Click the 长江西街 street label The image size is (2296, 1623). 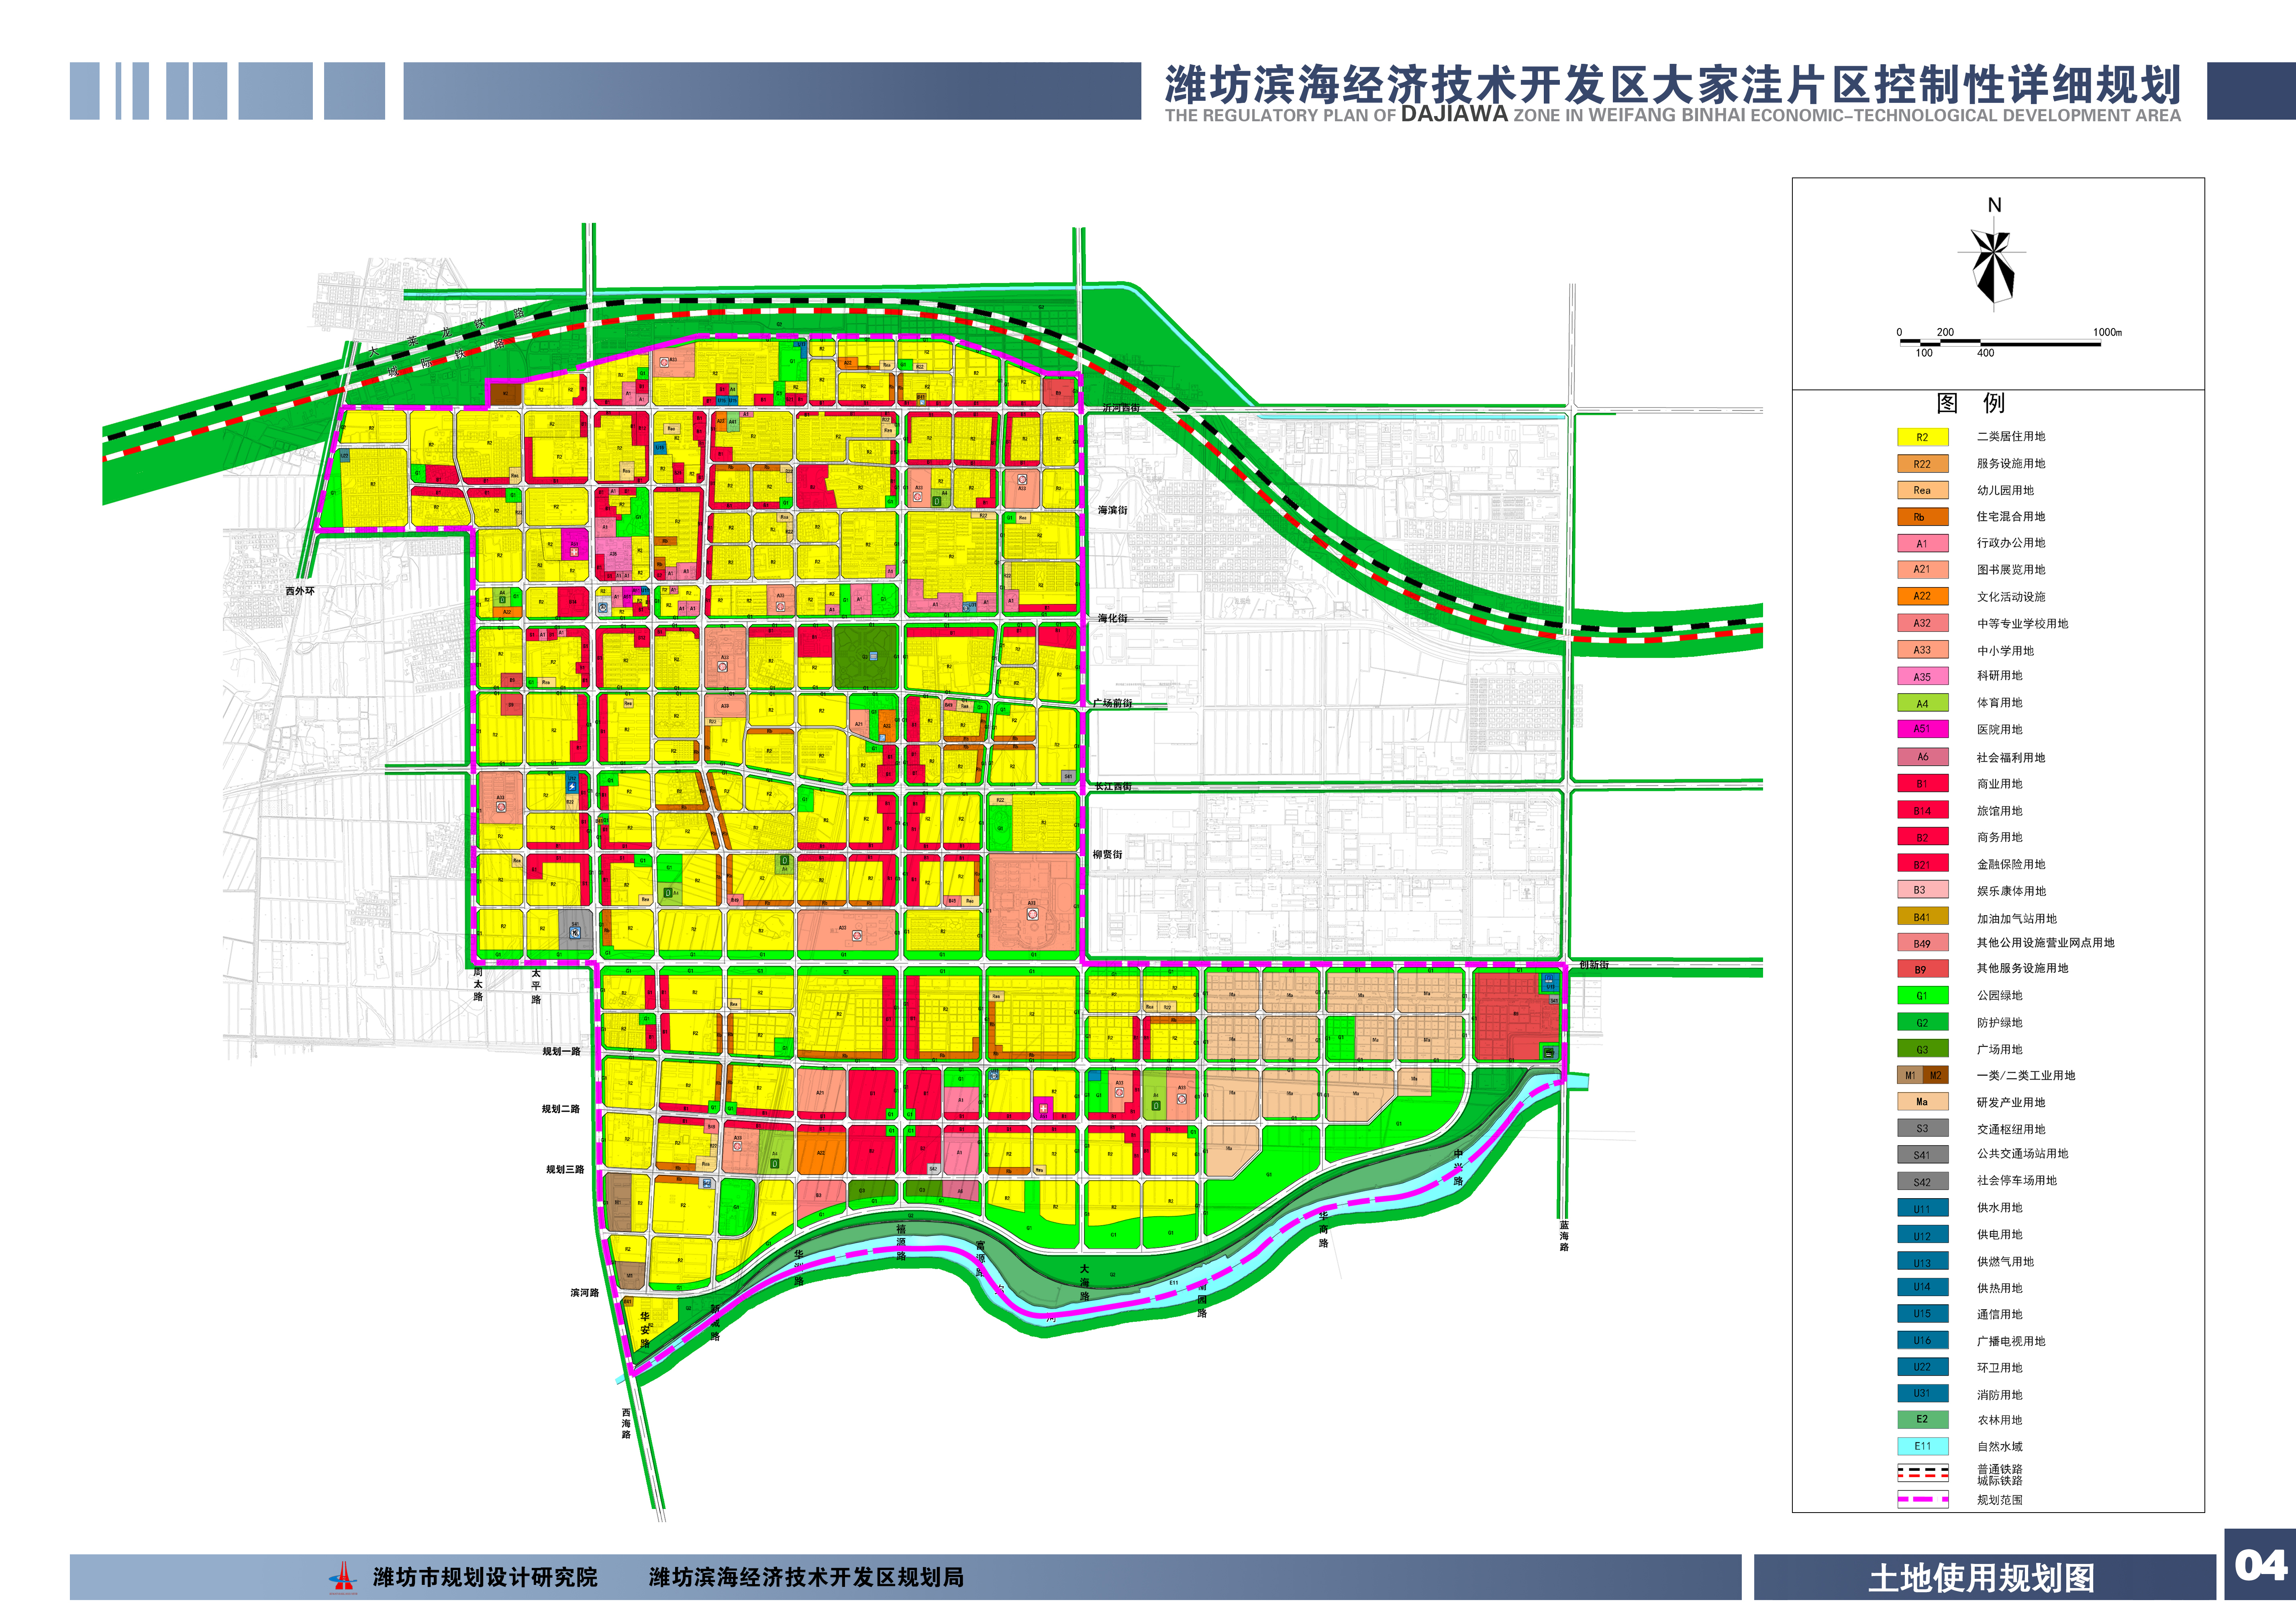click(x=1113, y=786)
